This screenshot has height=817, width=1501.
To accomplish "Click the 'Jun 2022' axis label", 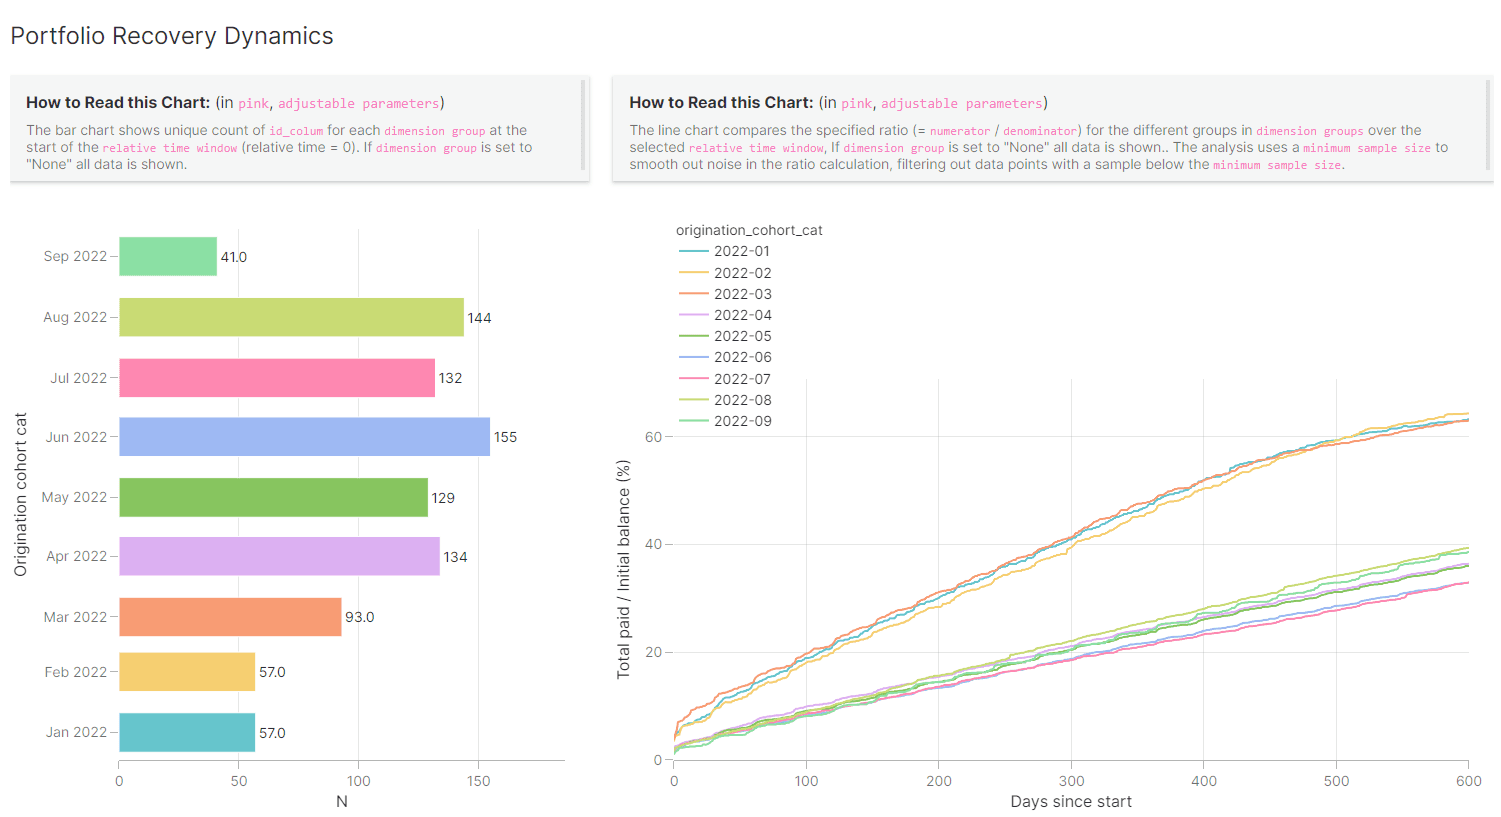I will click(76, 437).
